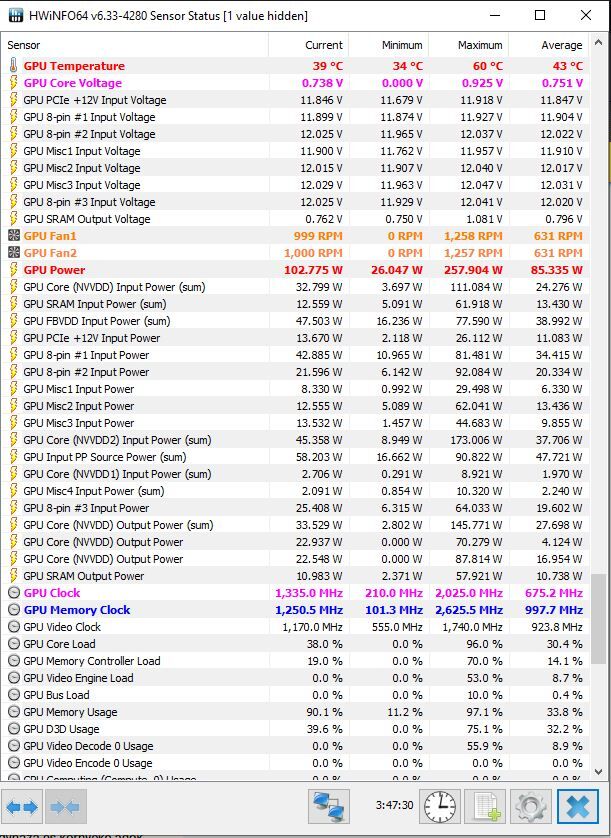
Task: Click the GPU Memory Clock gauge icon
Action: 14,610
